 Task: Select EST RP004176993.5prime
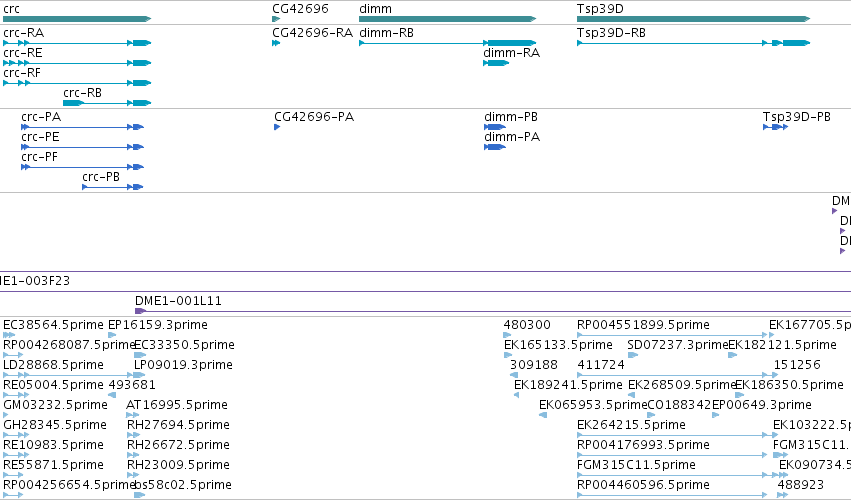click(x=643, y=445)
